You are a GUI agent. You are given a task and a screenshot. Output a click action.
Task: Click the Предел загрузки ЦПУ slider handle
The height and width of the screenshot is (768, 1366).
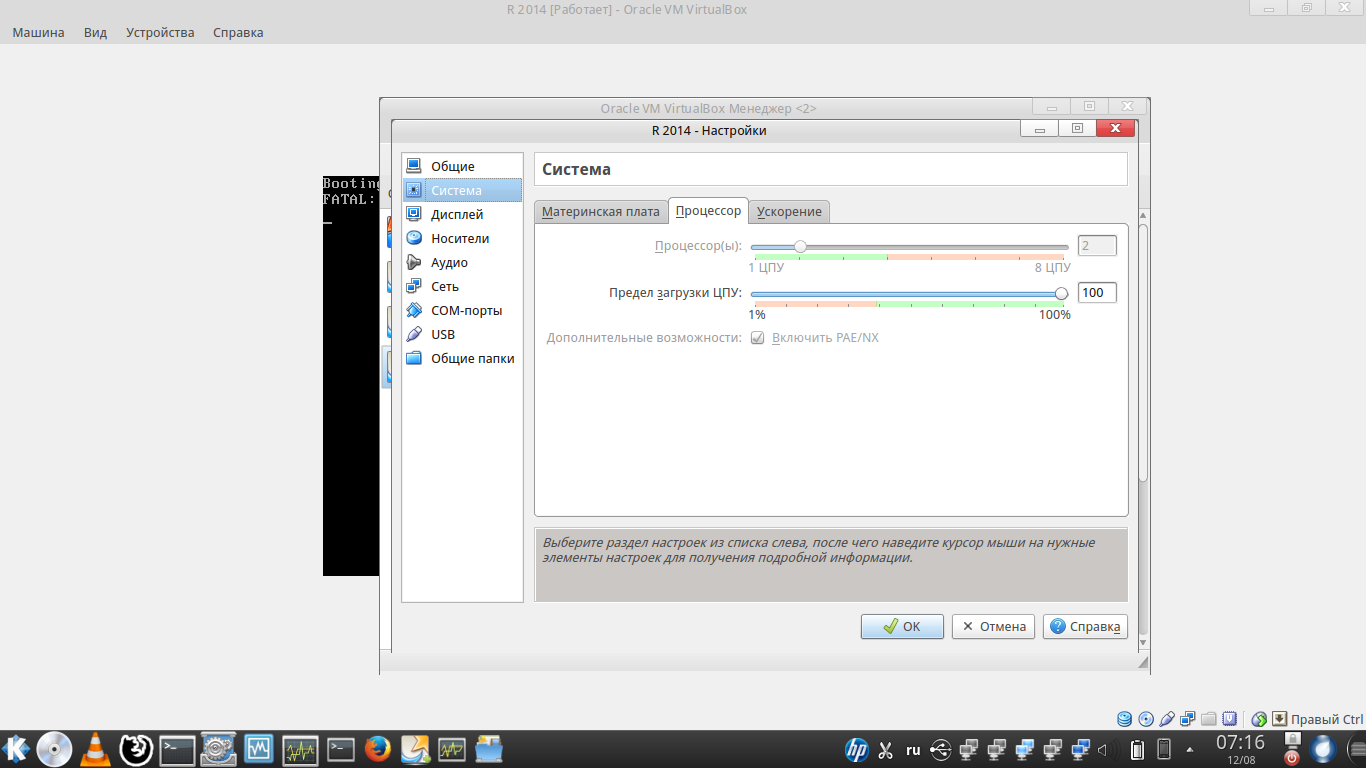coord(1061,293)
